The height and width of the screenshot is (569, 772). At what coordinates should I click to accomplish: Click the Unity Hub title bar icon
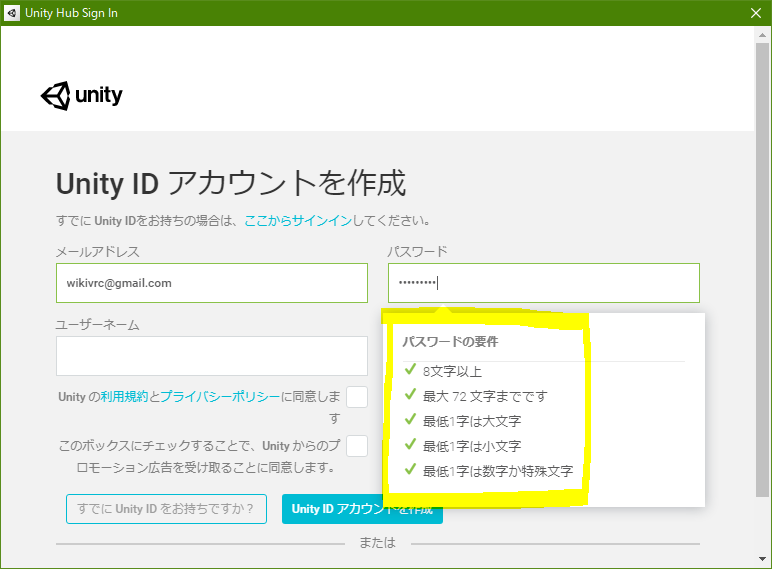11,13
